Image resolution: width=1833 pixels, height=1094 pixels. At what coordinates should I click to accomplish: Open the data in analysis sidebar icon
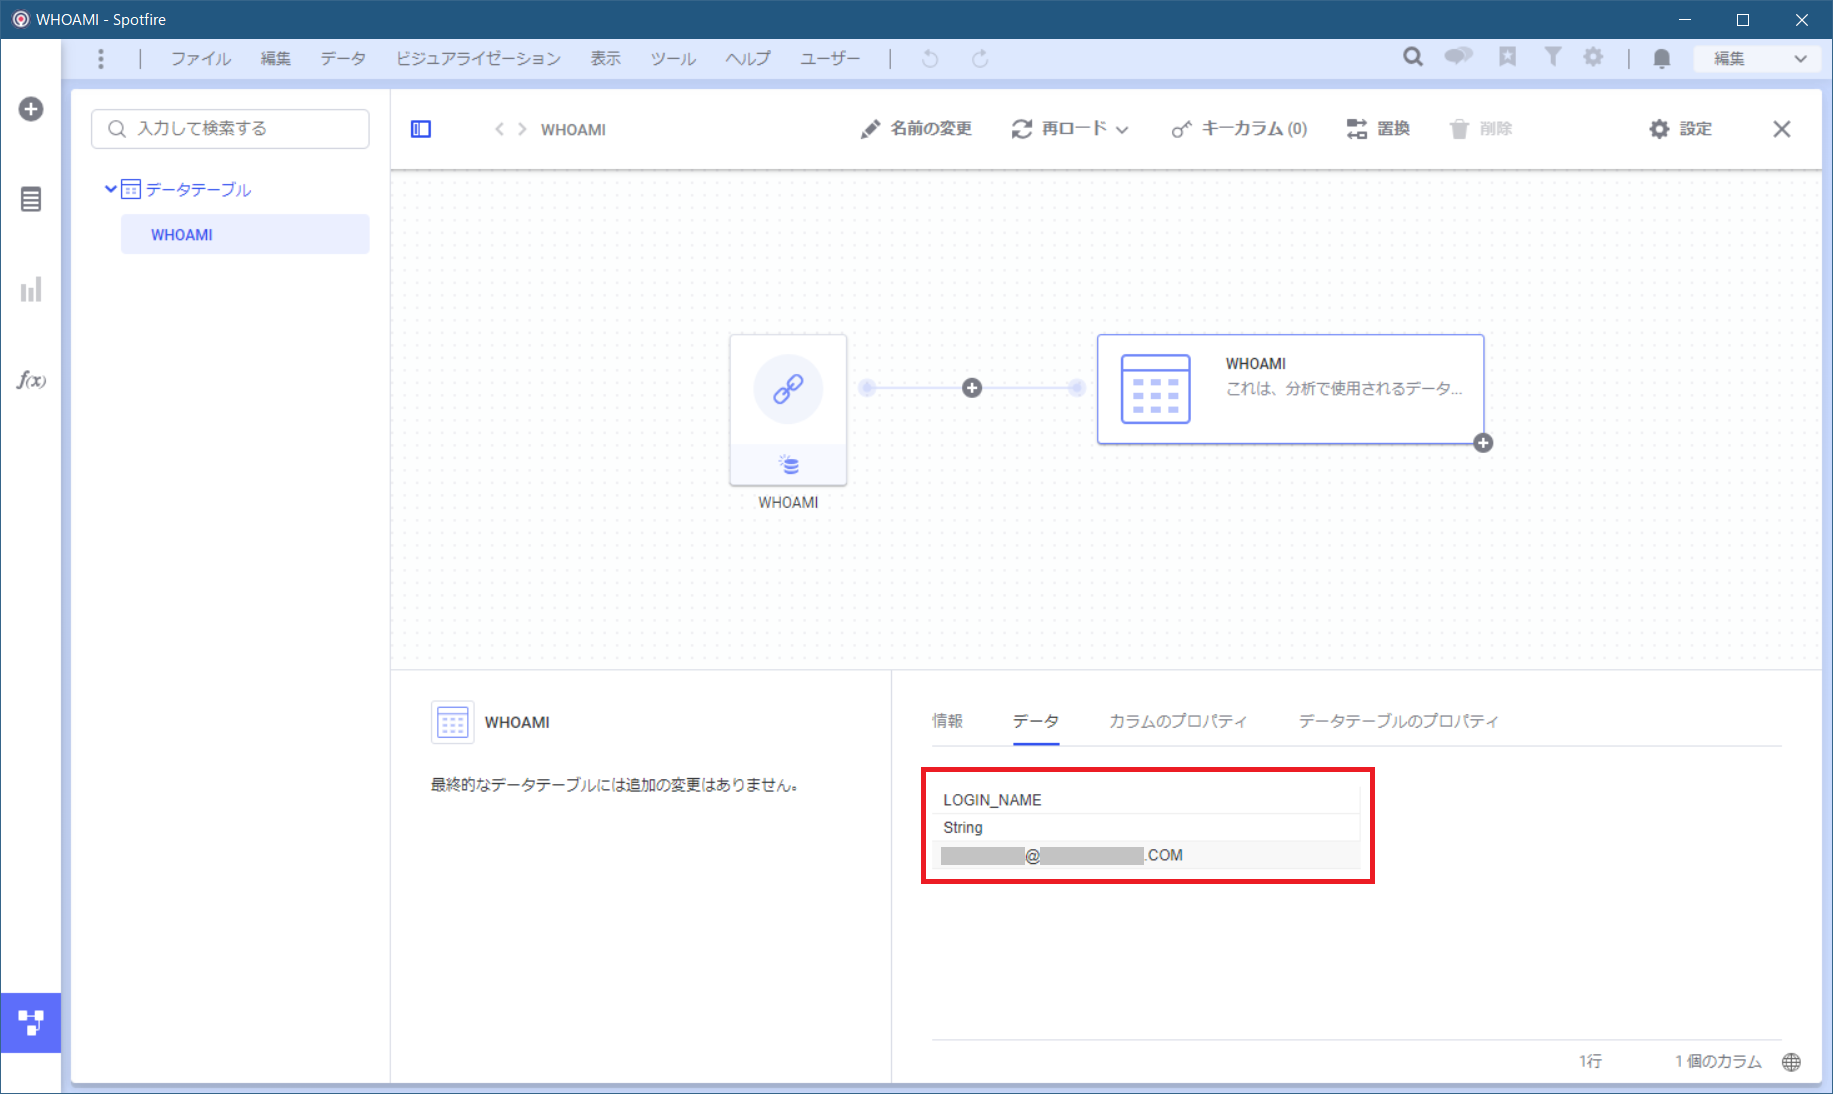pos(31,199)
